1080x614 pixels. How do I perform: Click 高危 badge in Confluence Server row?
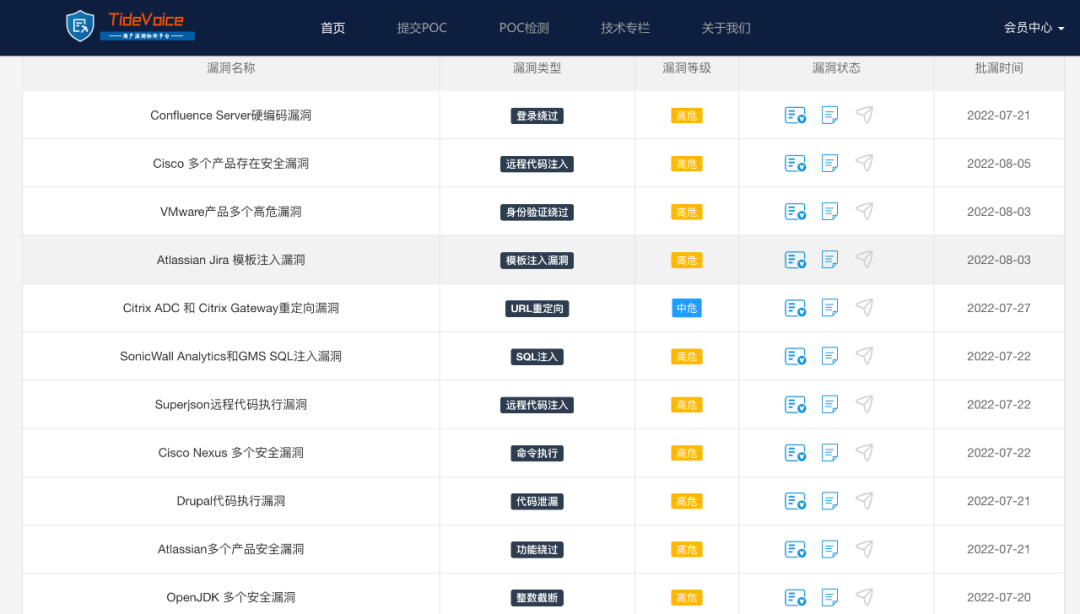(x=687, y=116)
